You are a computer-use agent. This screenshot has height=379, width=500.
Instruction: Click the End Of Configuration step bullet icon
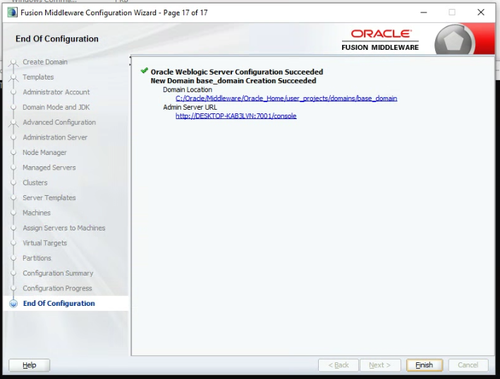point(13,304)
